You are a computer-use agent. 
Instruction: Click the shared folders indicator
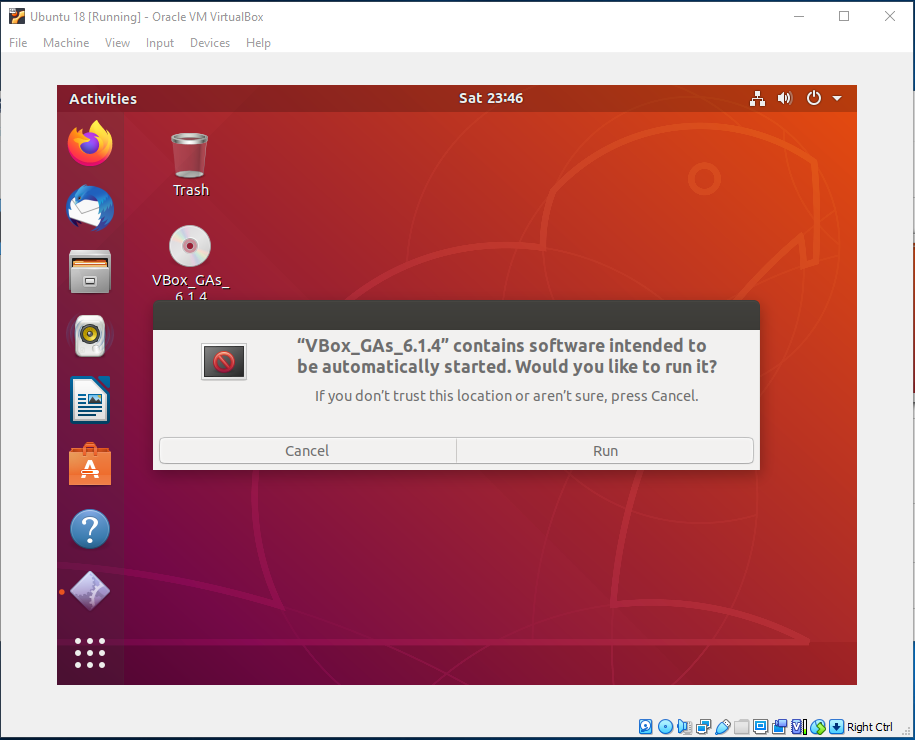tap(741, 727)
